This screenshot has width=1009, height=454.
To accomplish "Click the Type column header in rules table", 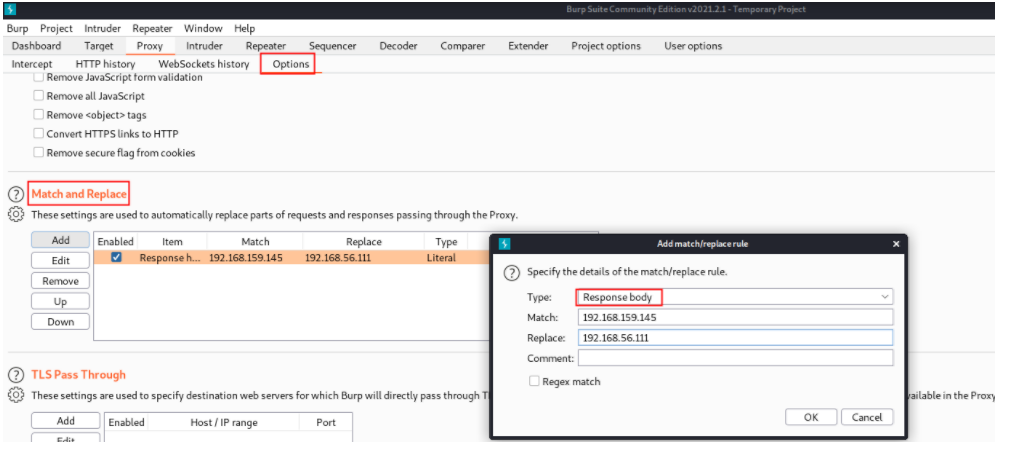I will [x=446, y=242].
